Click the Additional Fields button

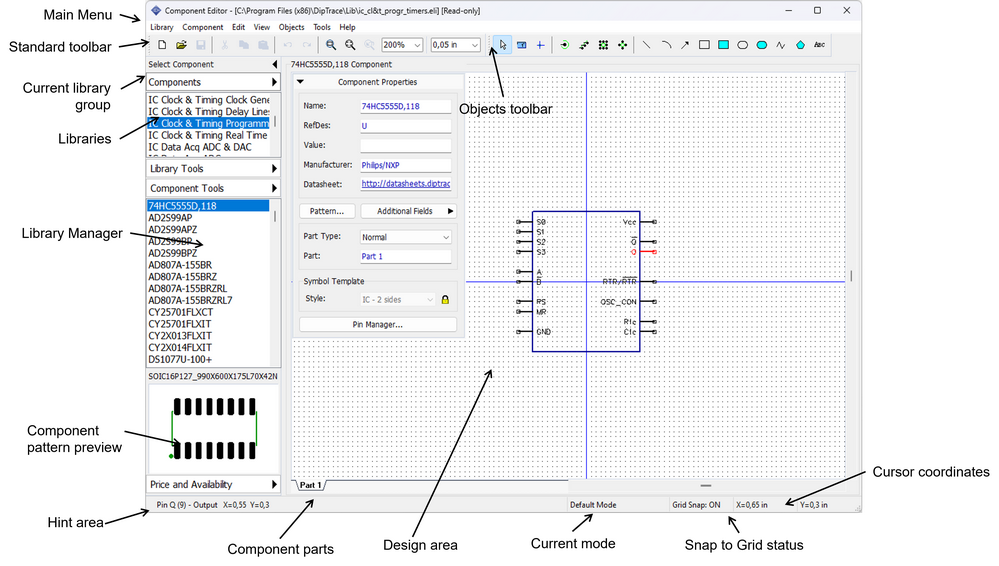[409, 211]
